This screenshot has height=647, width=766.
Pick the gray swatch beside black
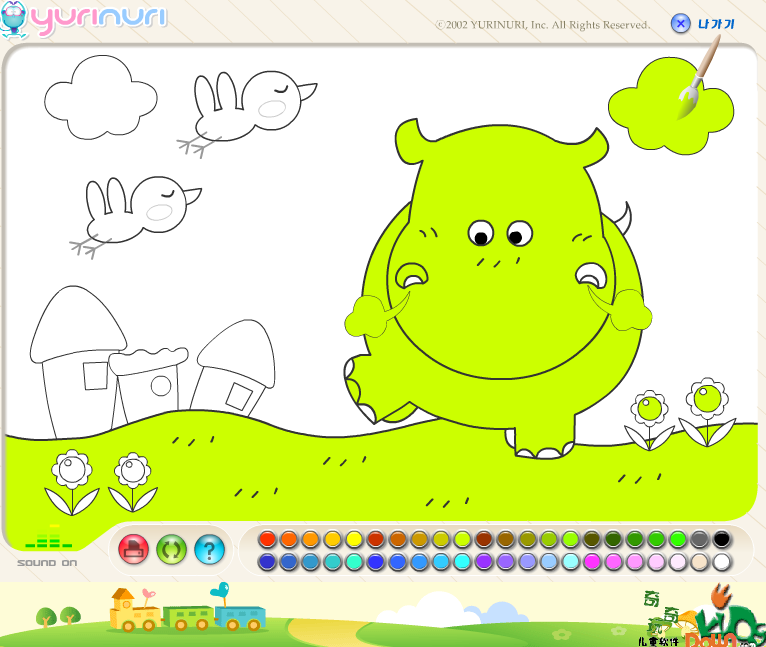699,539
